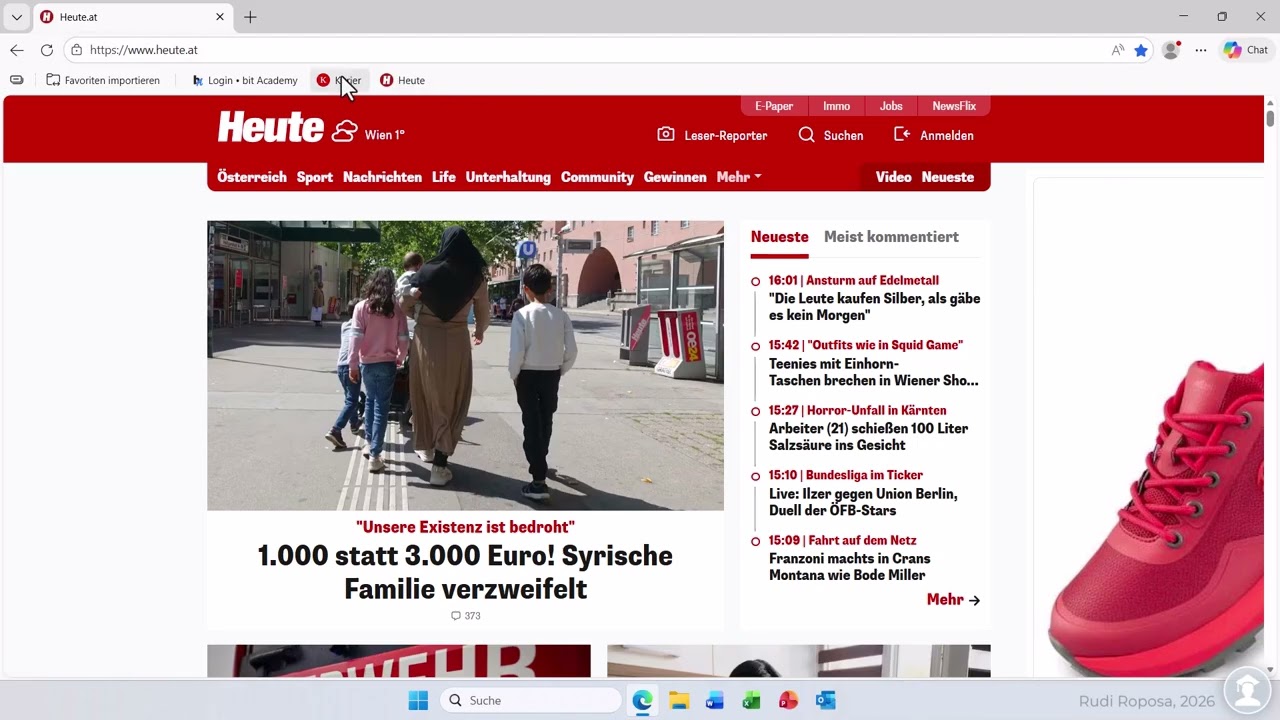Open PowerPoint from taskbar
The image size is (1280, 720).
click(789, 700)
